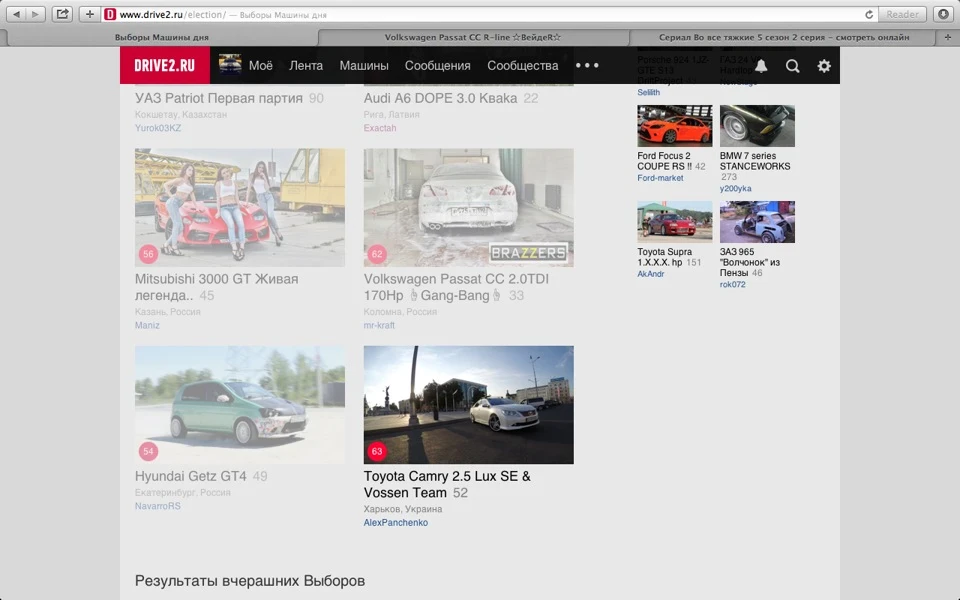This screenshot has width=960, height=600.
Task: Switch to the Volkswagen Passat CC R-line tab
Action: [x=473, y=37]
